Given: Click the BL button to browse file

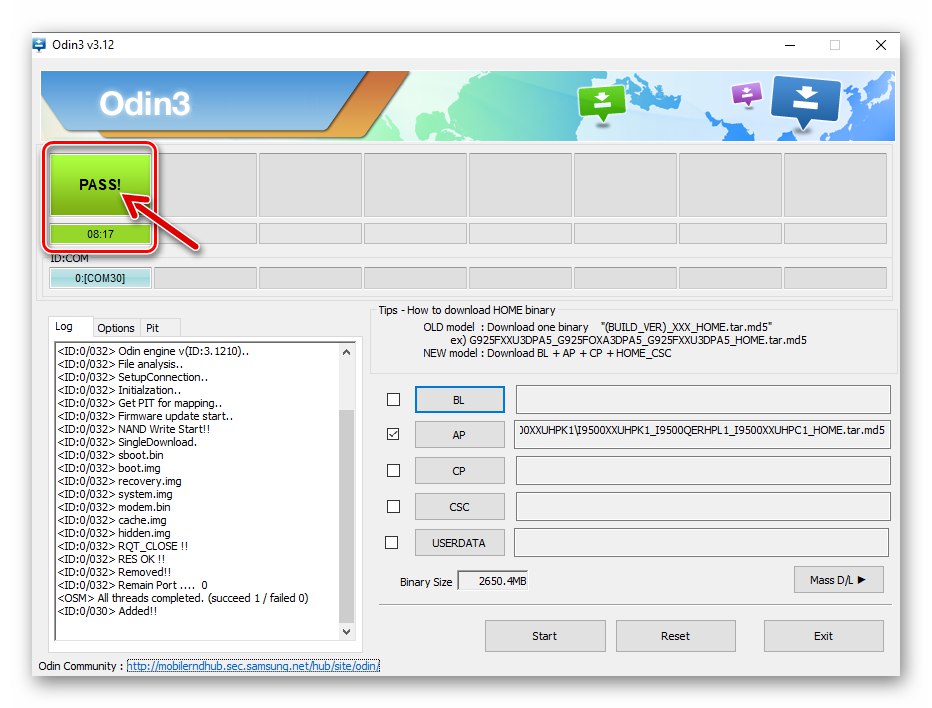Looking at the screenshot, I should pos(459,399).
